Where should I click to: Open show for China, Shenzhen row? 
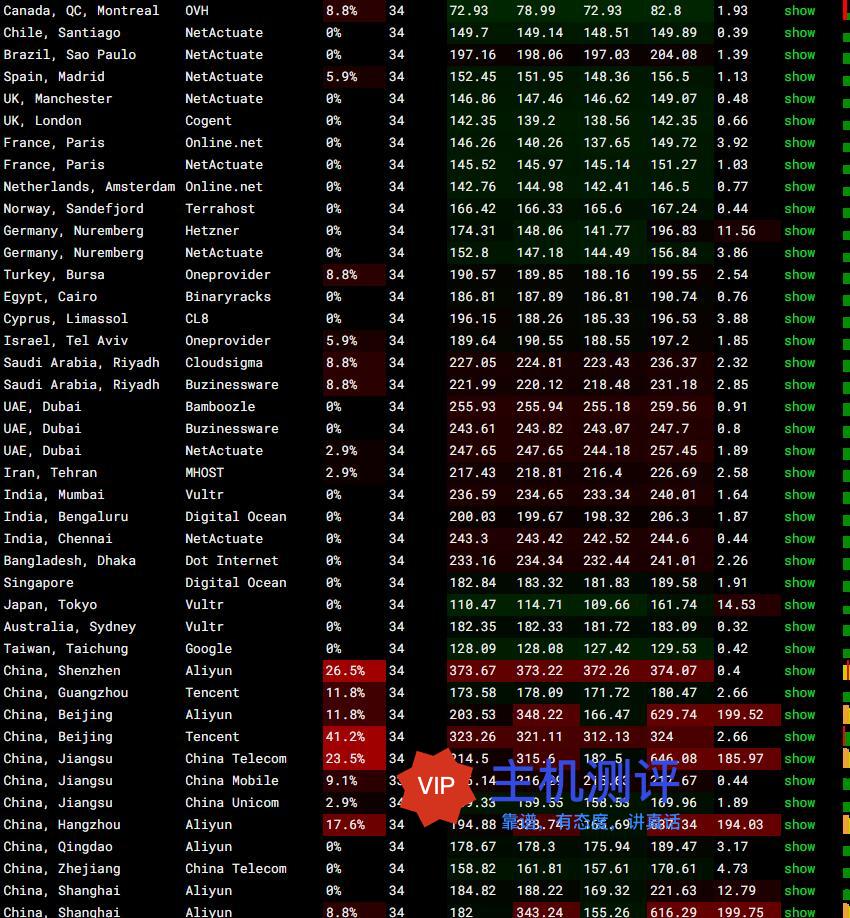(x=800, y=671)
